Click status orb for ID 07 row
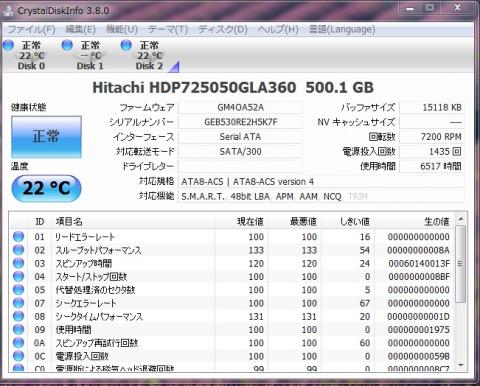The width and height of the screenshot is (480, 386). (x=18, y=303)
